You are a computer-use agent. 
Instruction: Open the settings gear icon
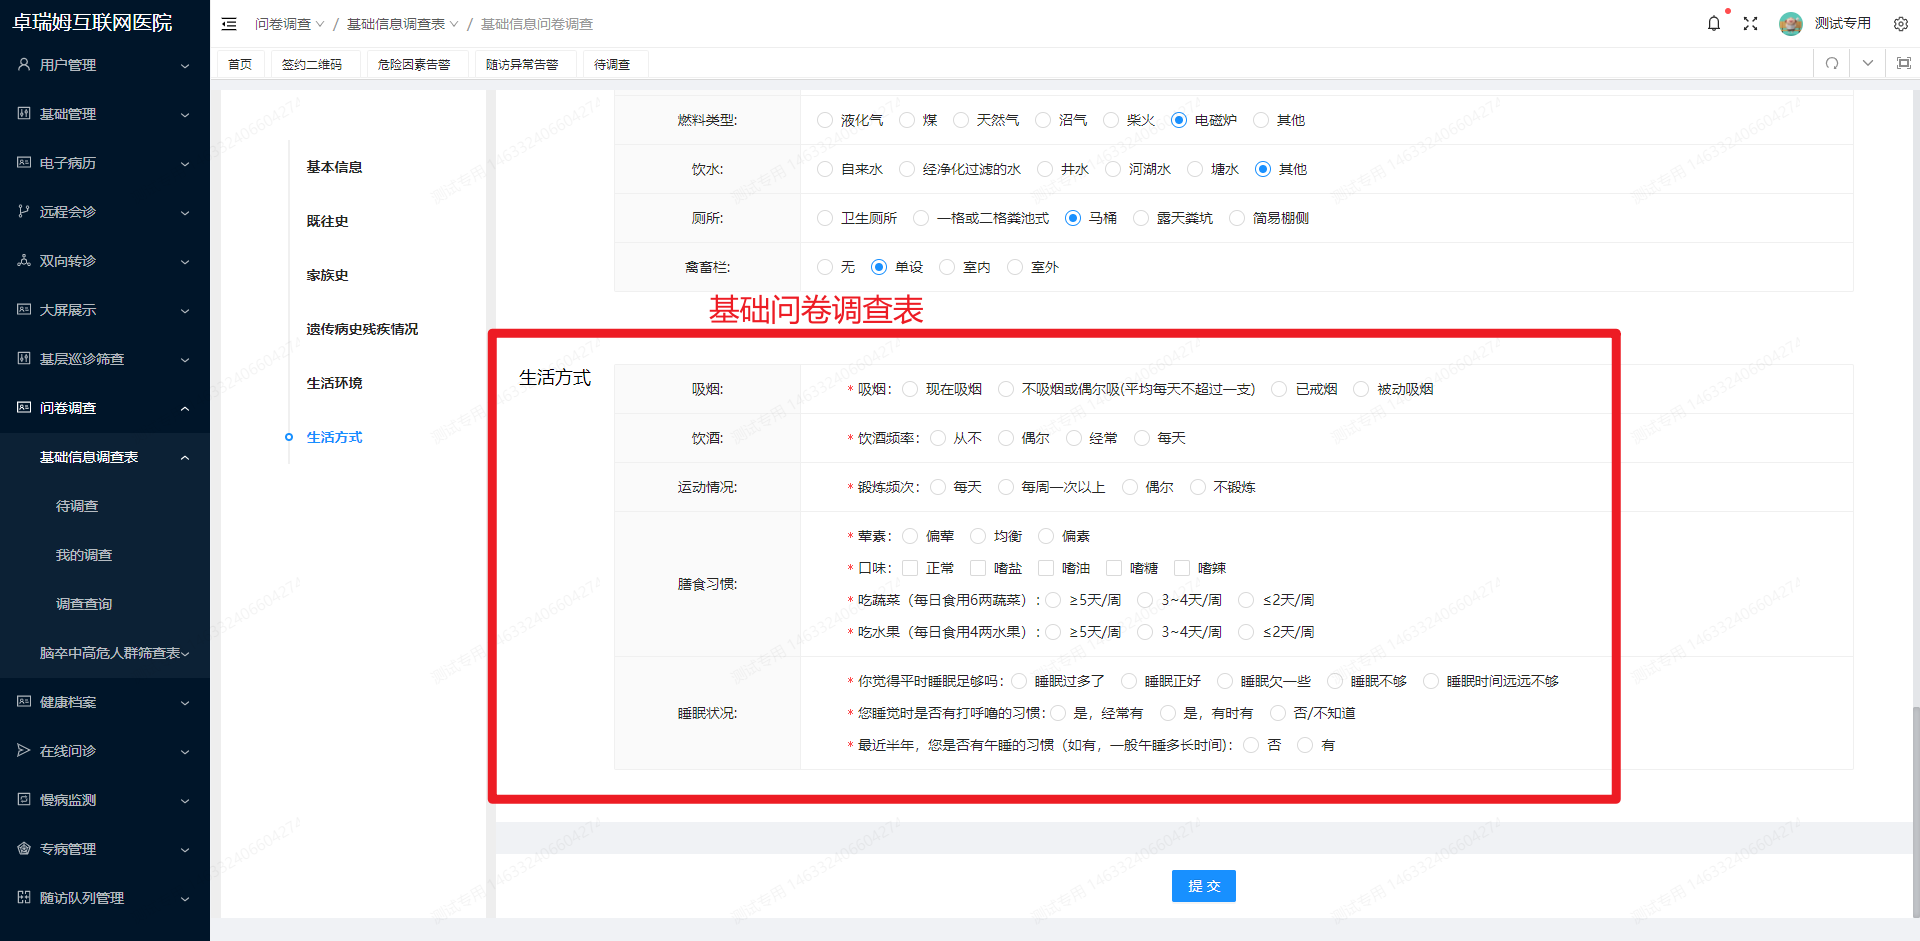[x=1901, y=24]
